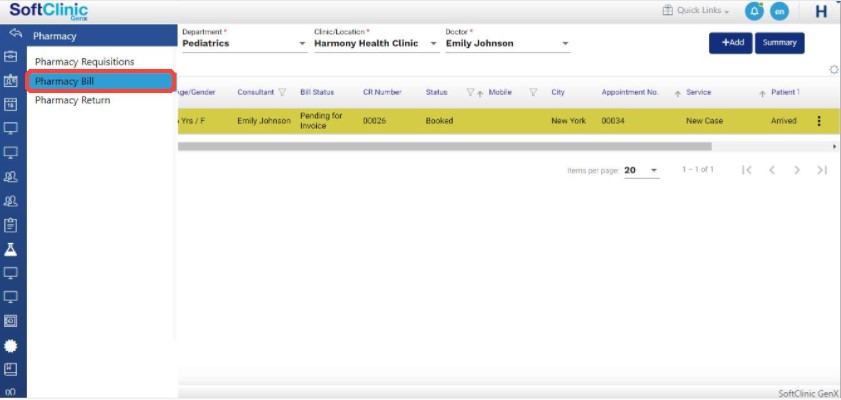Click the flask laboratory icon in sidebar
This screenshot has height=400, width=841.
click(x=11, y=249)
